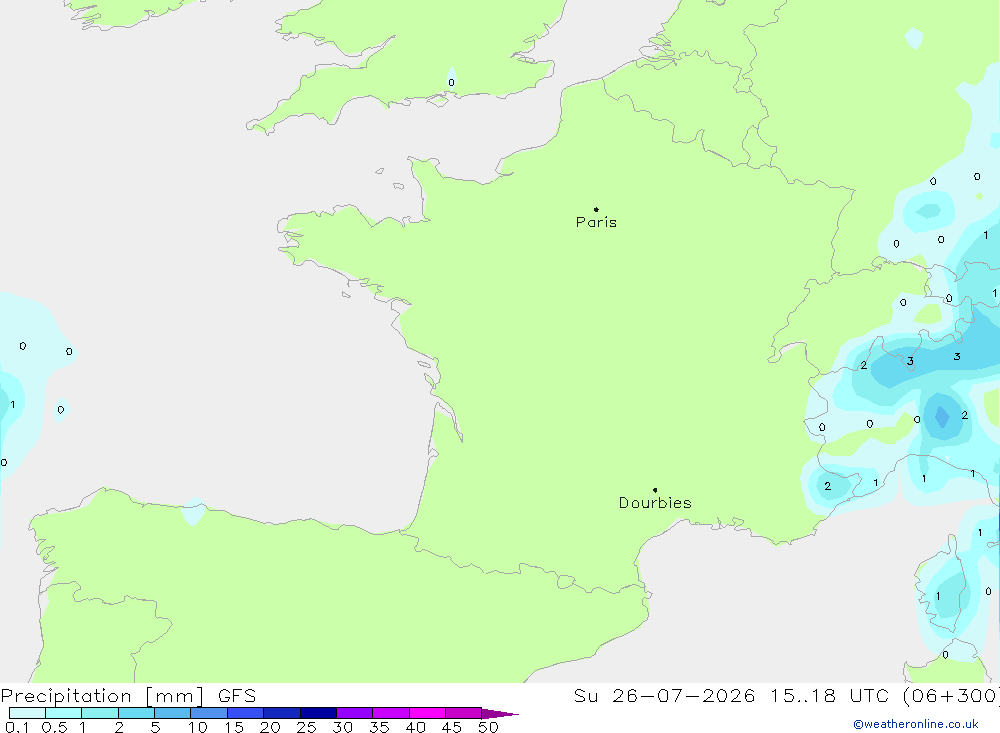
Task: Click the '0' value over southern England
Action: click(x=452, y=82)
